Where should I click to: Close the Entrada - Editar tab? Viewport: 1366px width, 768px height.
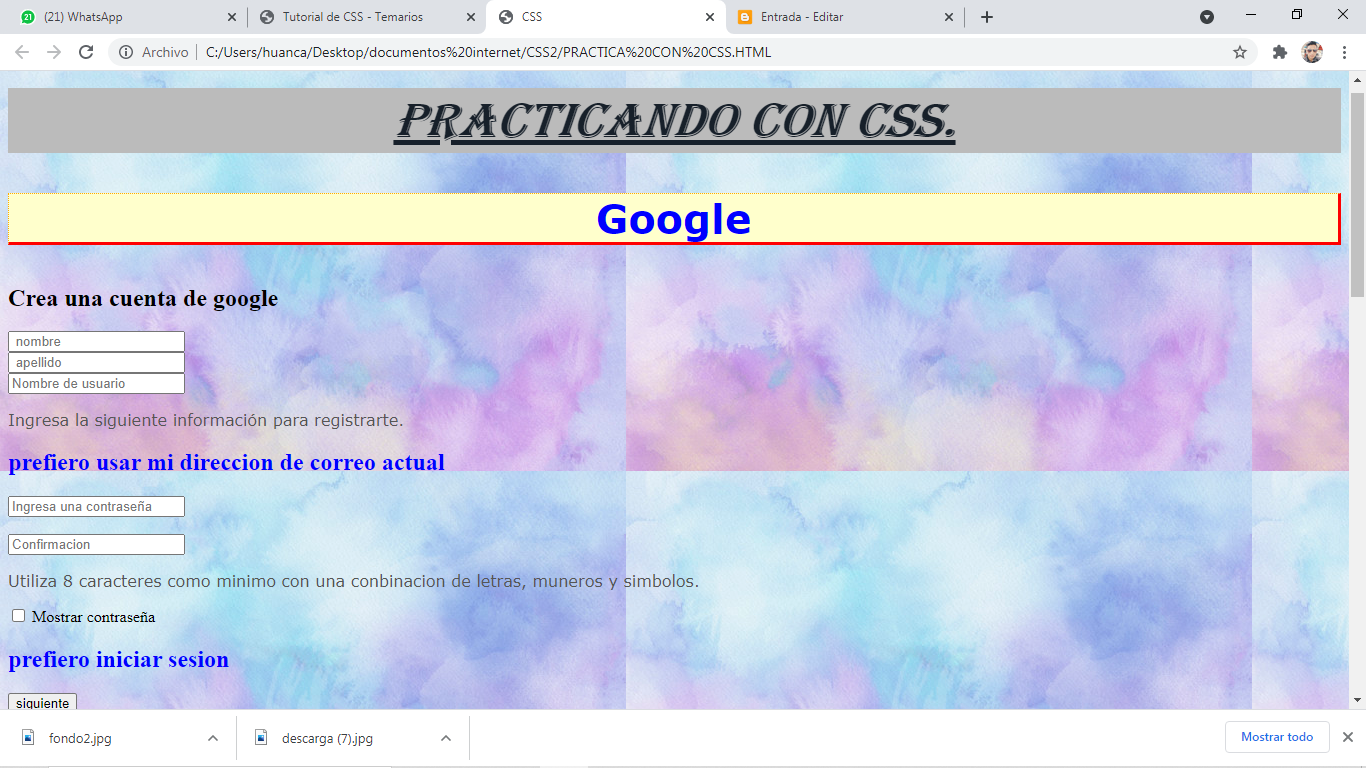[949, 17]
